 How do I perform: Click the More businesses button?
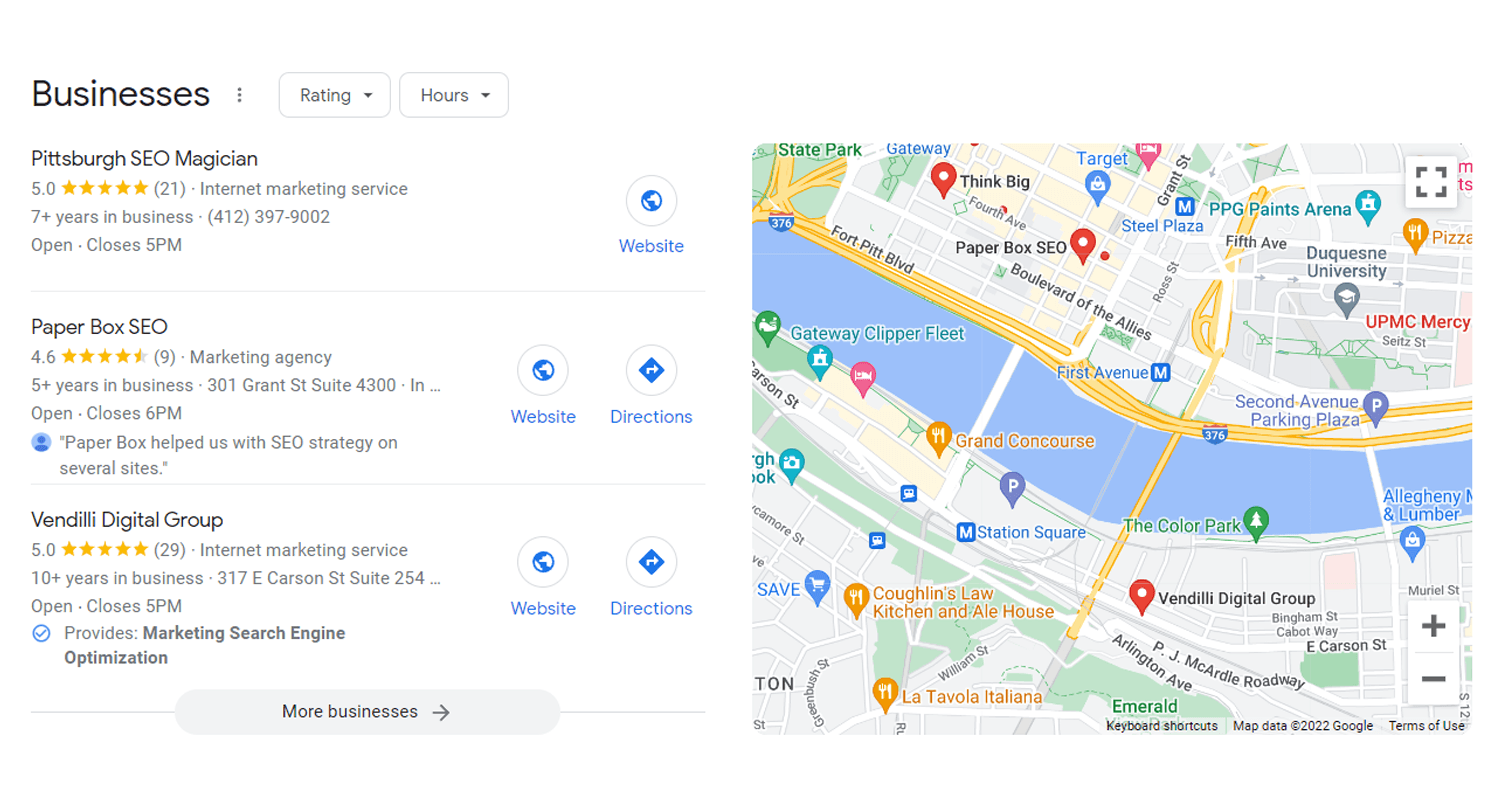366,712
